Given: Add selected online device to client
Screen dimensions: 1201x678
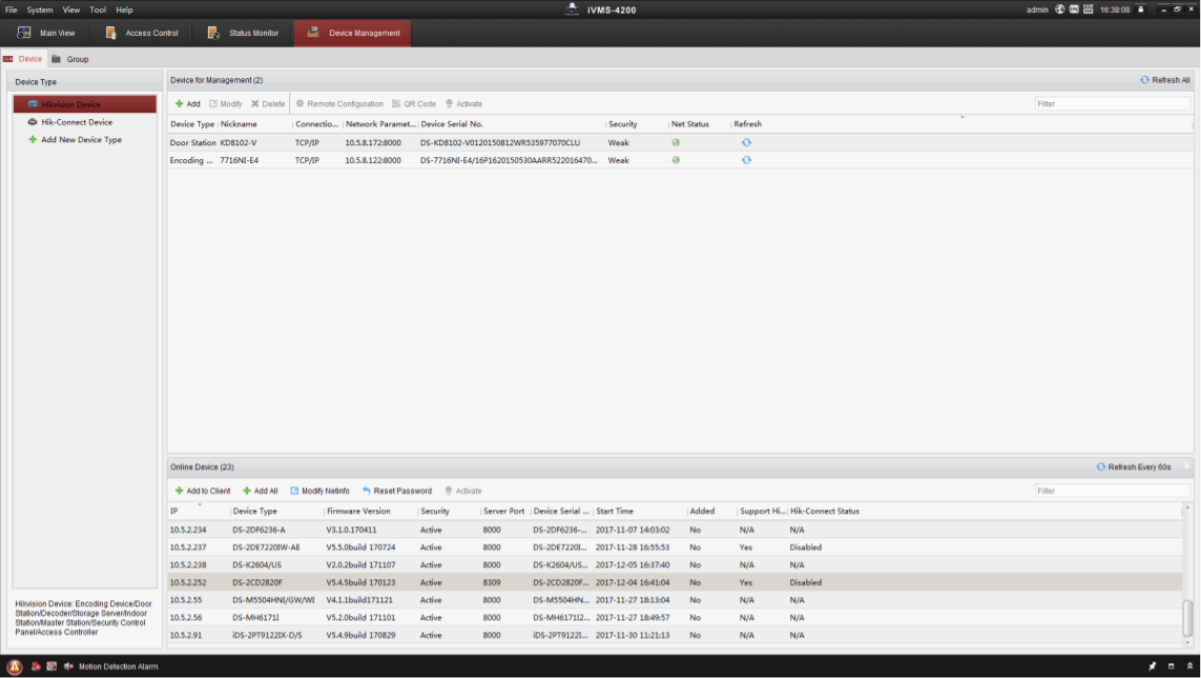Looking at the screenshot, I should pos(202,491).
